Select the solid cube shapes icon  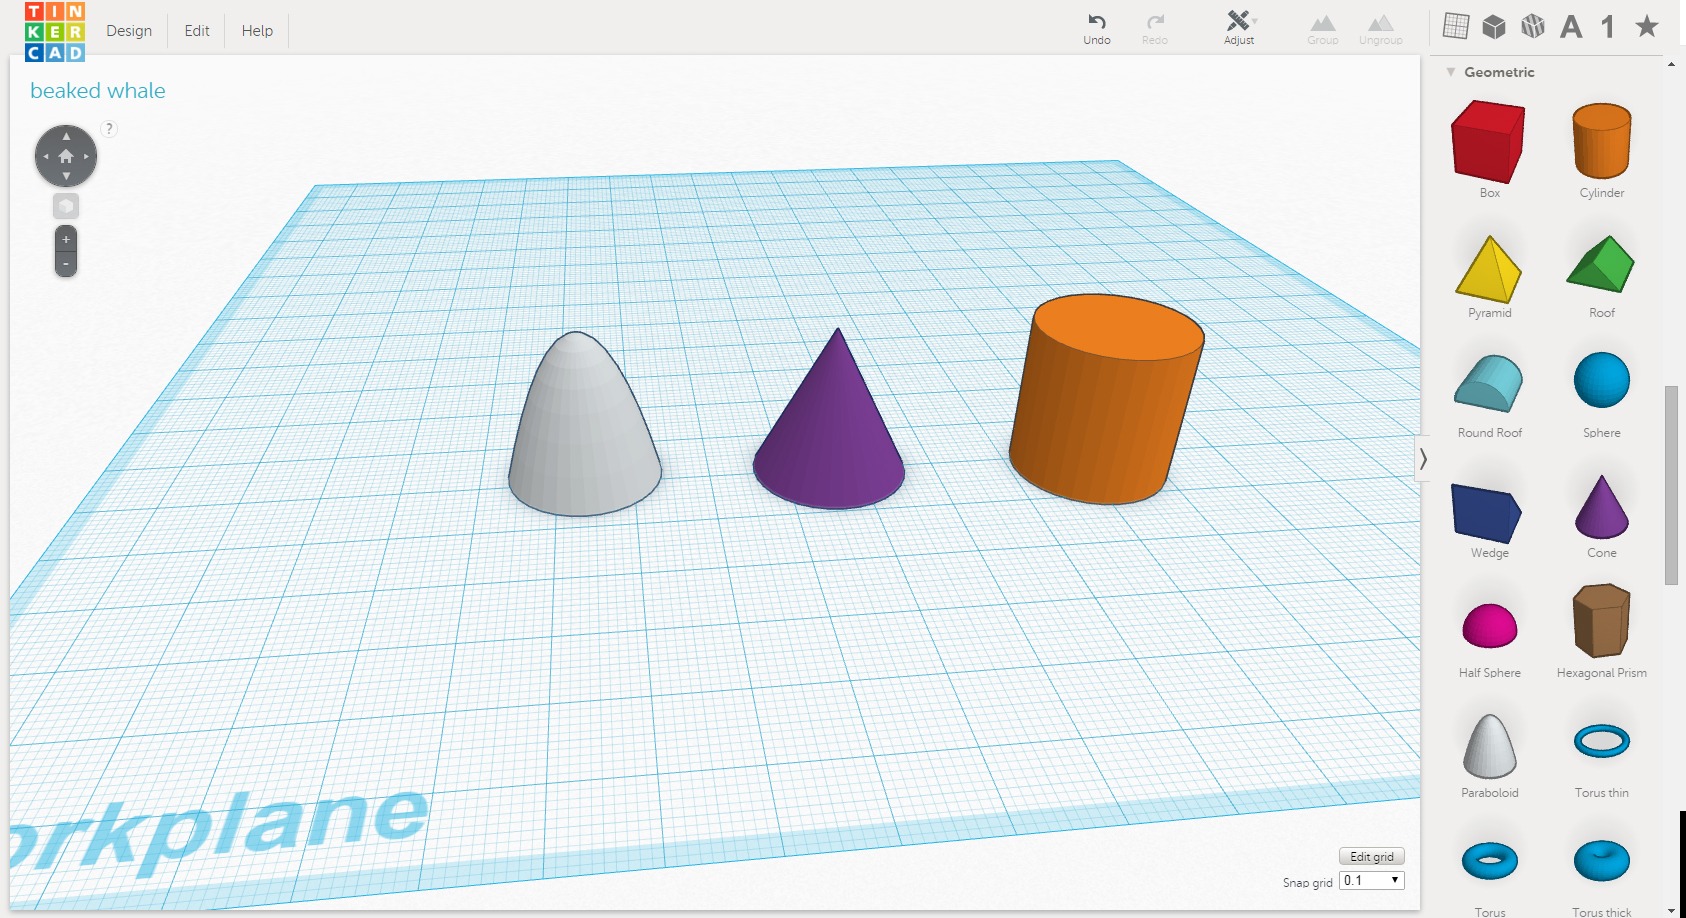pyautogui.click(x=1494, y=26)
